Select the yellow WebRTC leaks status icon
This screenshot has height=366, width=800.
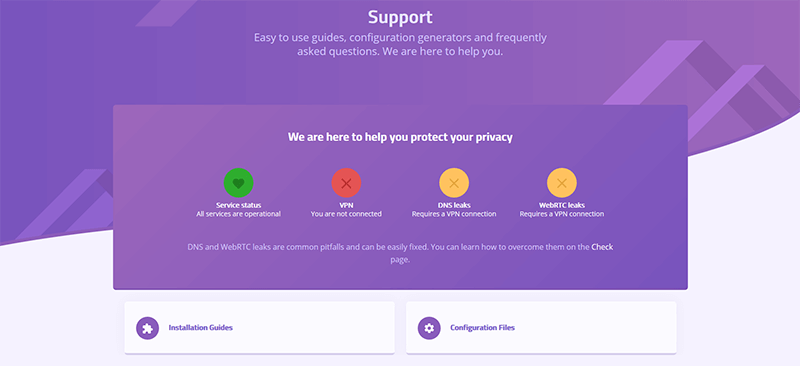tap(562, 183)
